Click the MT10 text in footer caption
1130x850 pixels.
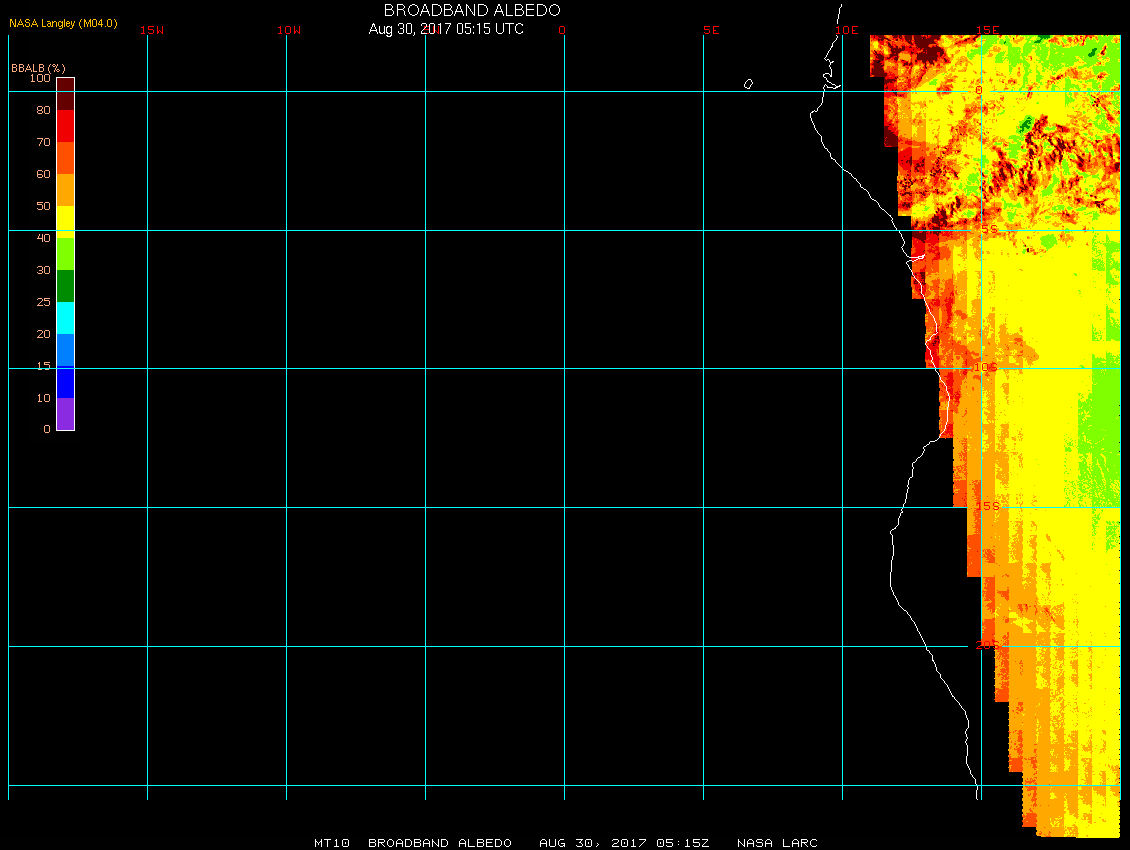(x=331, y=843)
